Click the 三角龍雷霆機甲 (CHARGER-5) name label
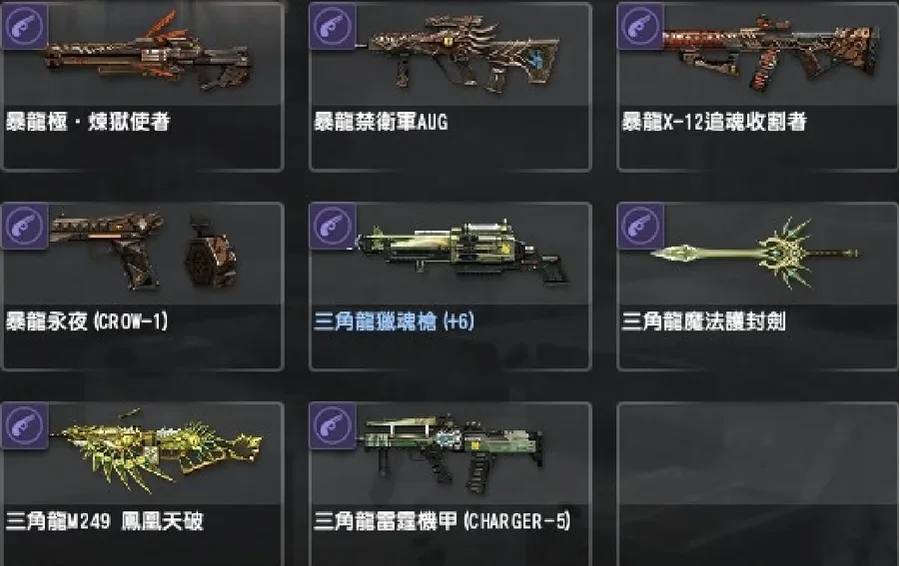The image size is (900, 566). coord(442,521)
